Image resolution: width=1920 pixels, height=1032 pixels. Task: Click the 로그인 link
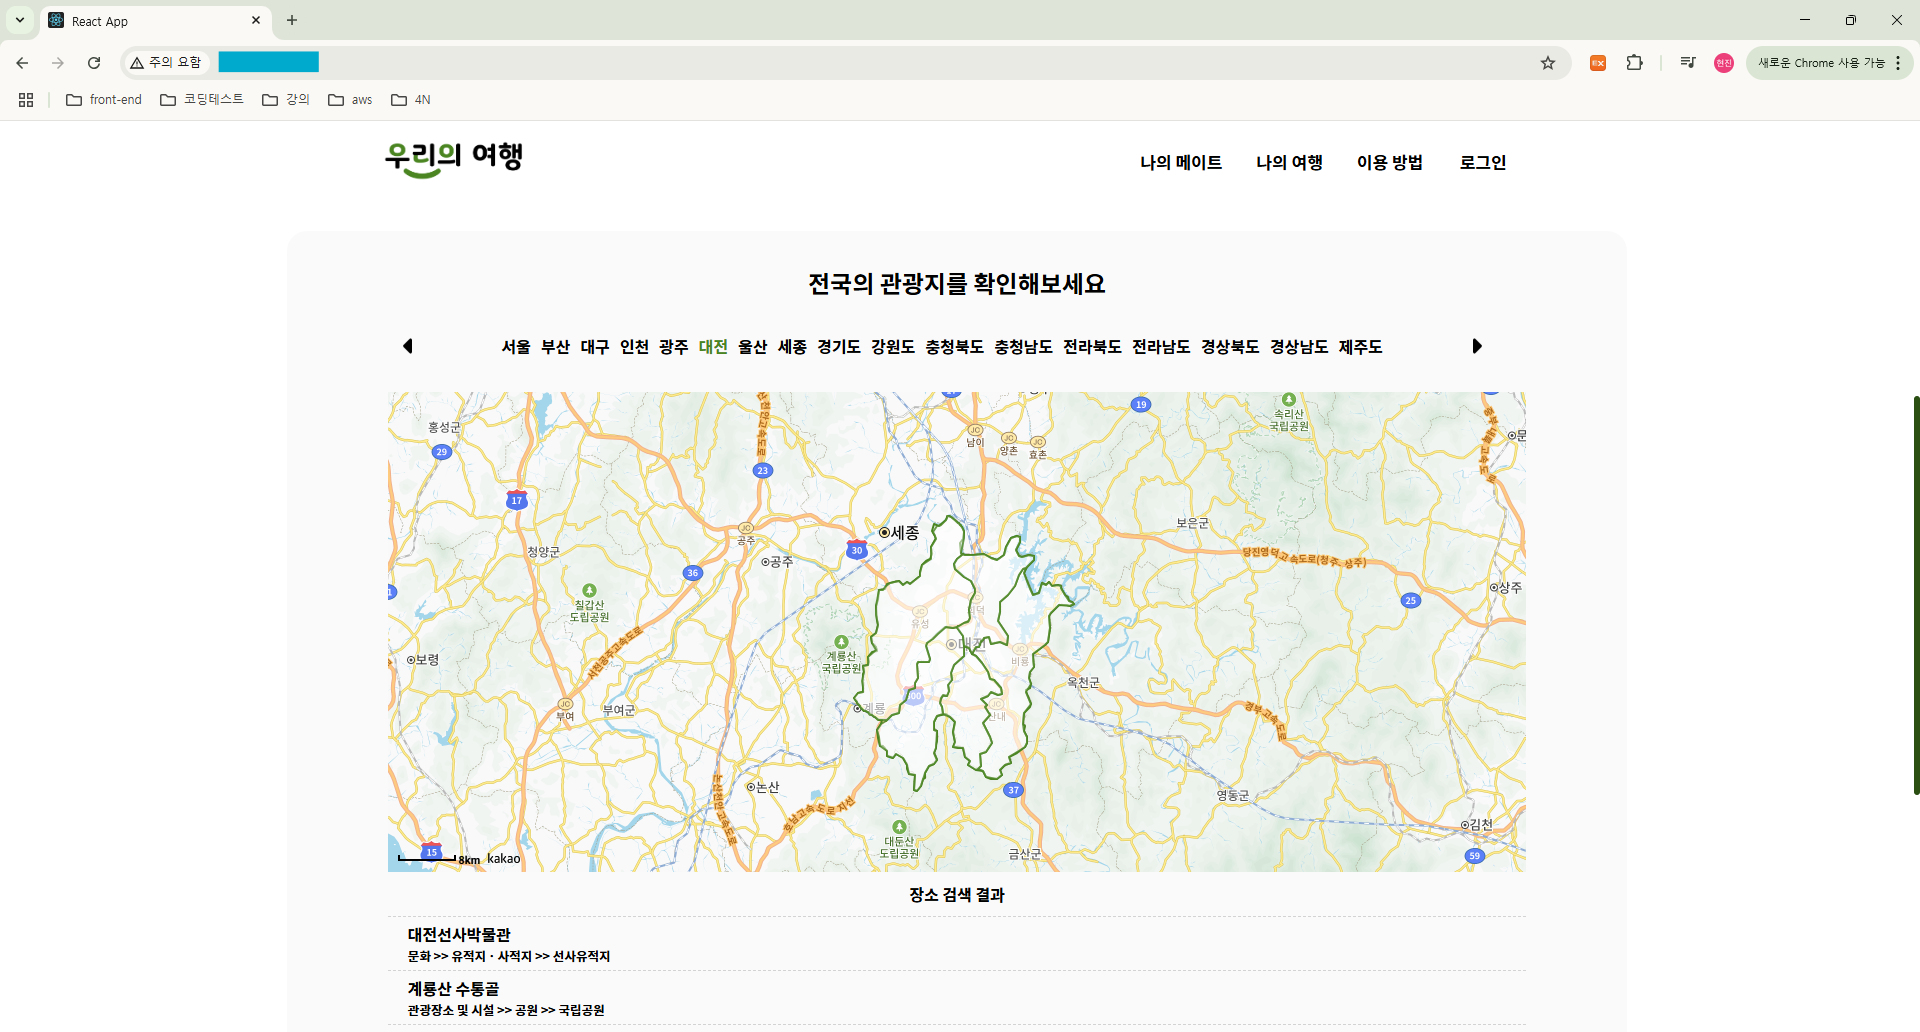coord(1483,162)
